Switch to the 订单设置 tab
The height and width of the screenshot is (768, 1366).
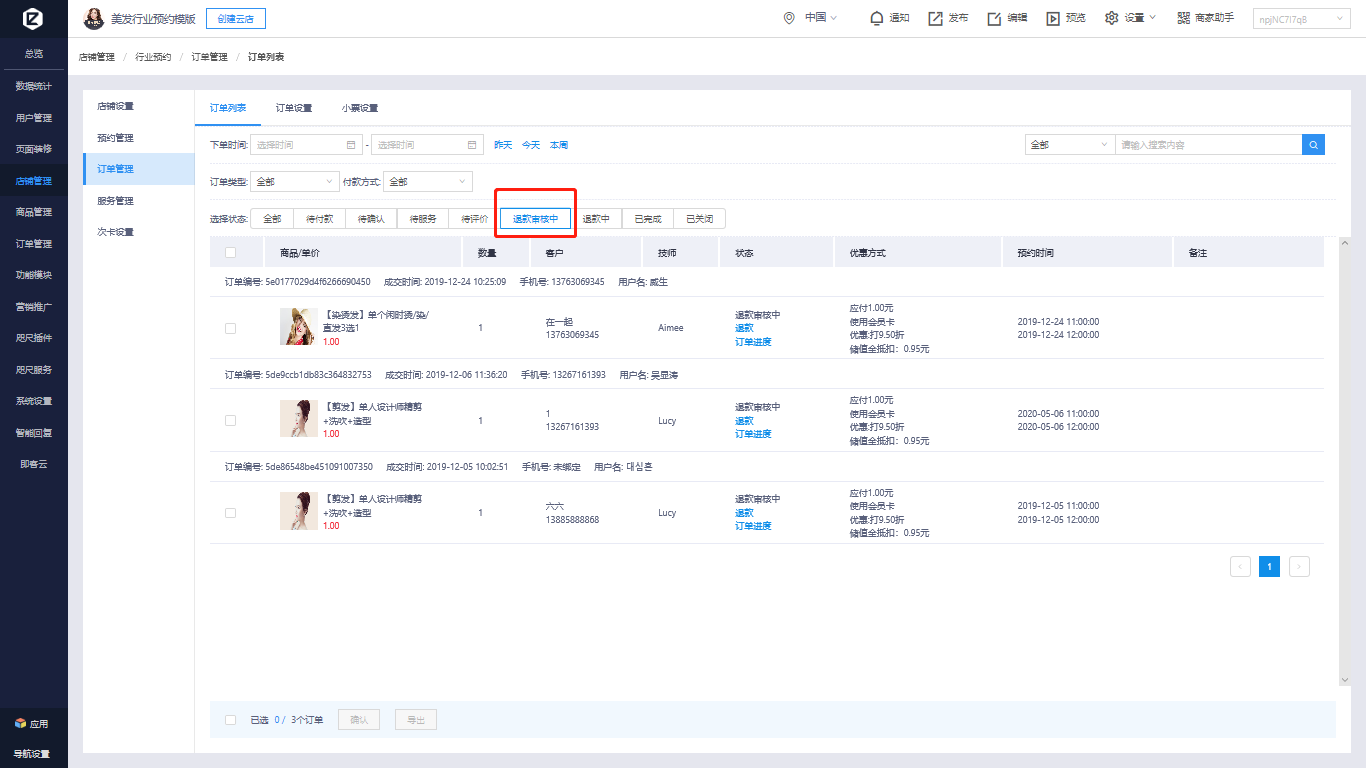coord(294,108)
